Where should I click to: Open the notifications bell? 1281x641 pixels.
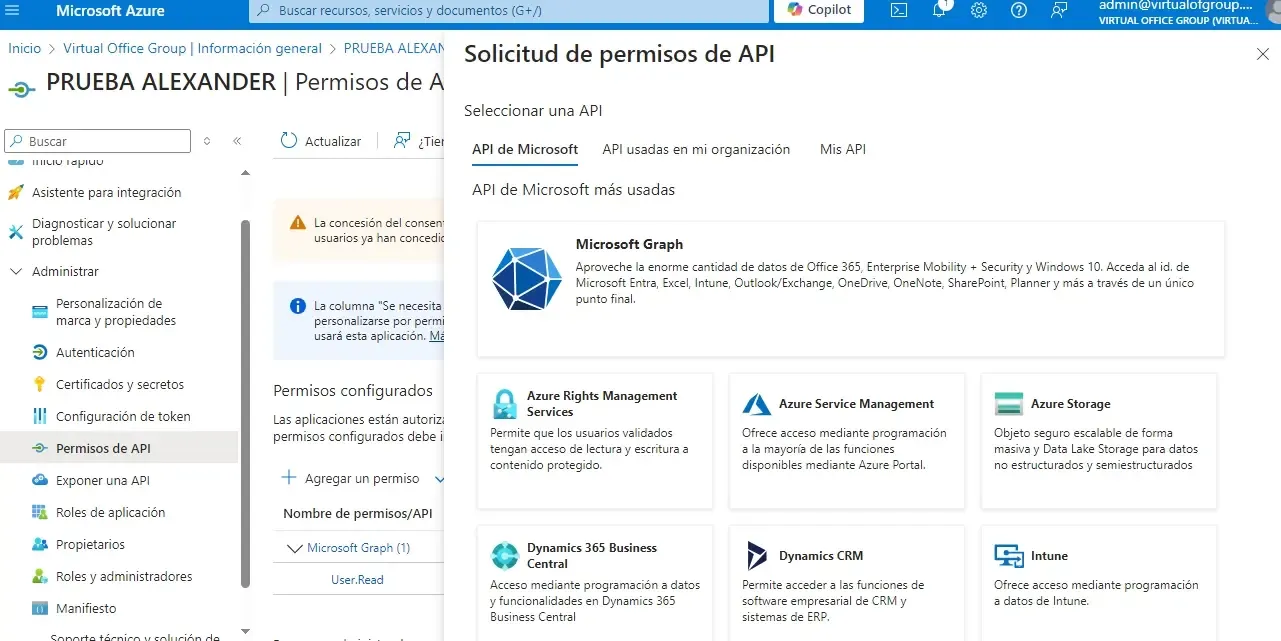point(939,10)
